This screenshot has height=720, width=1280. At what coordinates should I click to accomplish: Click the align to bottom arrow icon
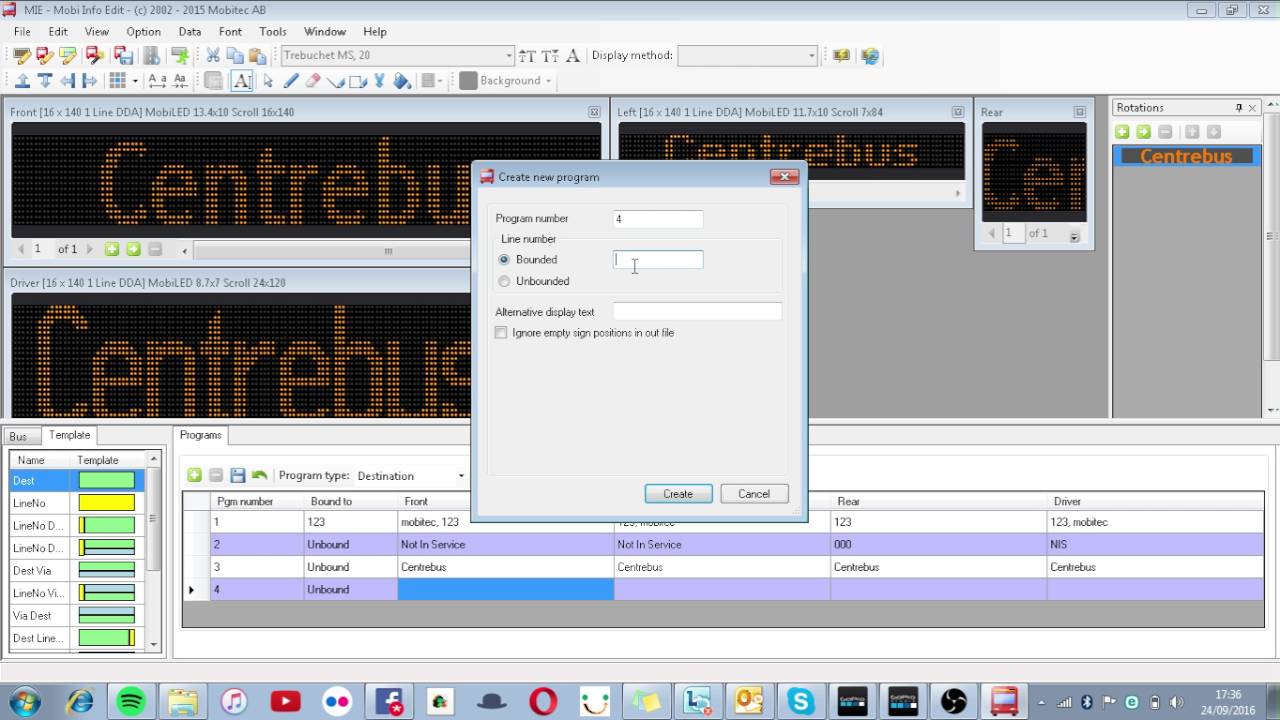coord(45,81)
